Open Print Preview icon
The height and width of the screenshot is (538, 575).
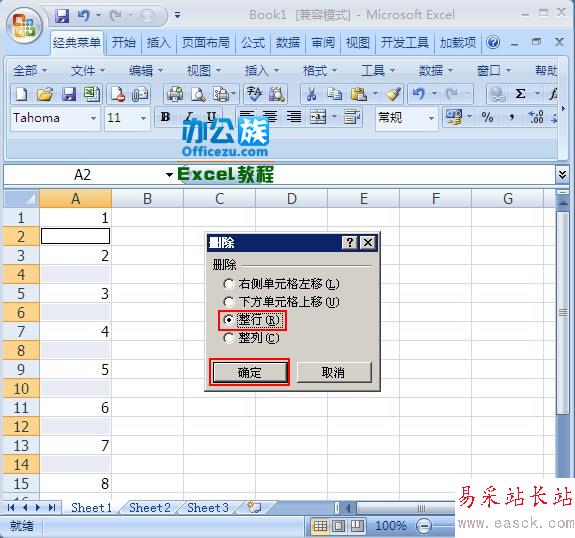[198, 94]
